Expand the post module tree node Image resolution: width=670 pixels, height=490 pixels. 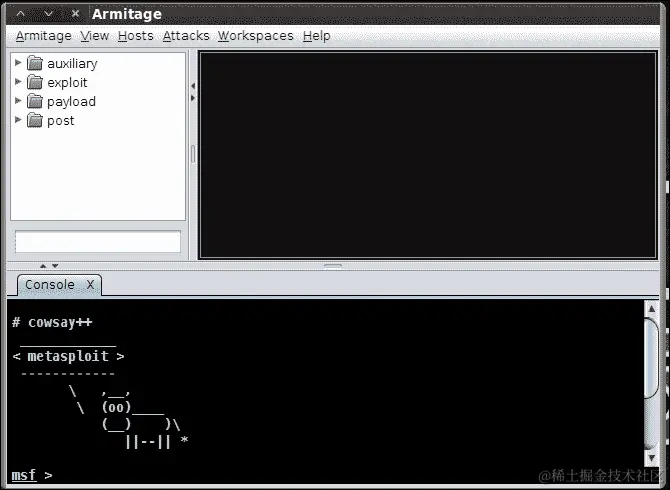coord(18,120)
